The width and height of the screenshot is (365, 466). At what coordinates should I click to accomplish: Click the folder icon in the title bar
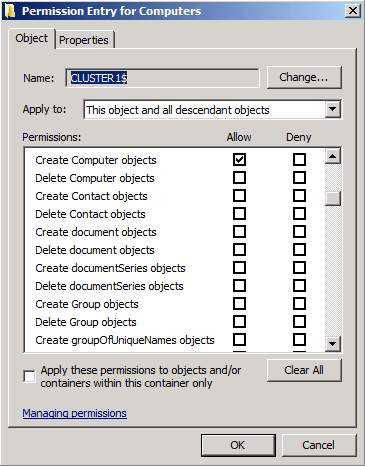pos(10,11)
